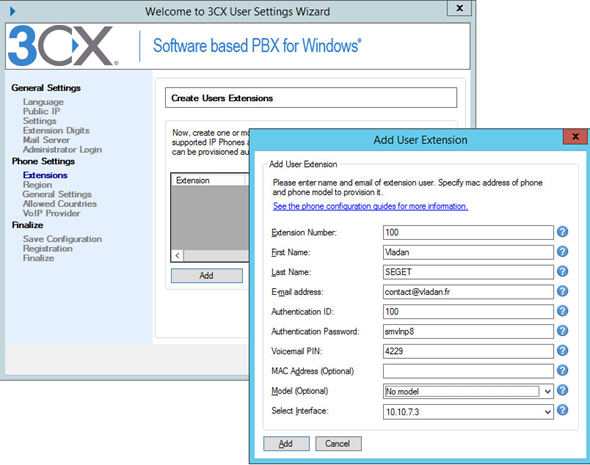Select Region in the sidebar
Screen dimensions: 590x465
tap(37, 185)
